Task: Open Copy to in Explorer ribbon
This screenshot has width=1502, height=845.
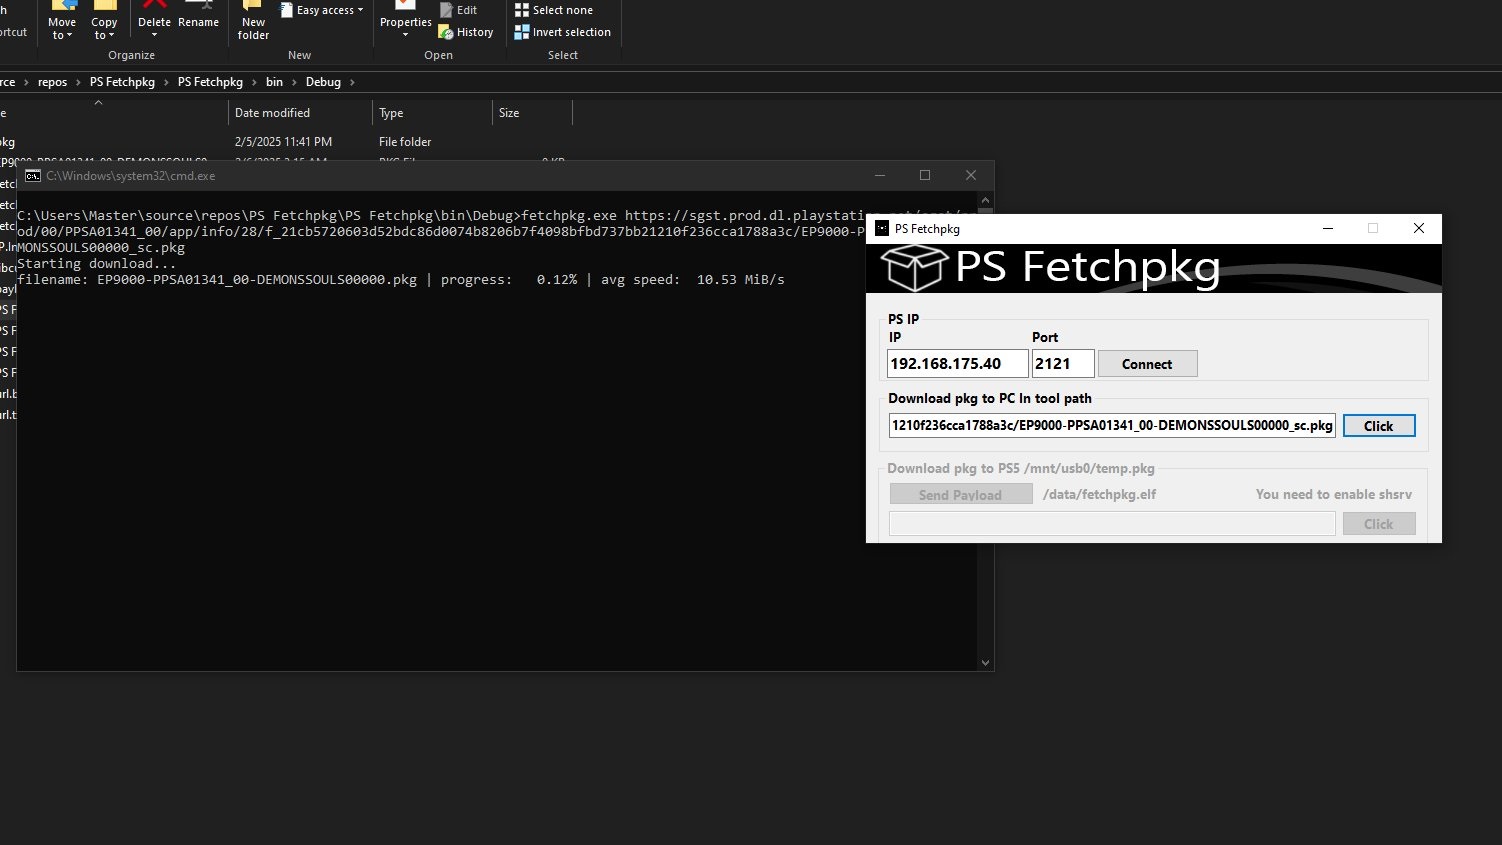Action: 104,22
